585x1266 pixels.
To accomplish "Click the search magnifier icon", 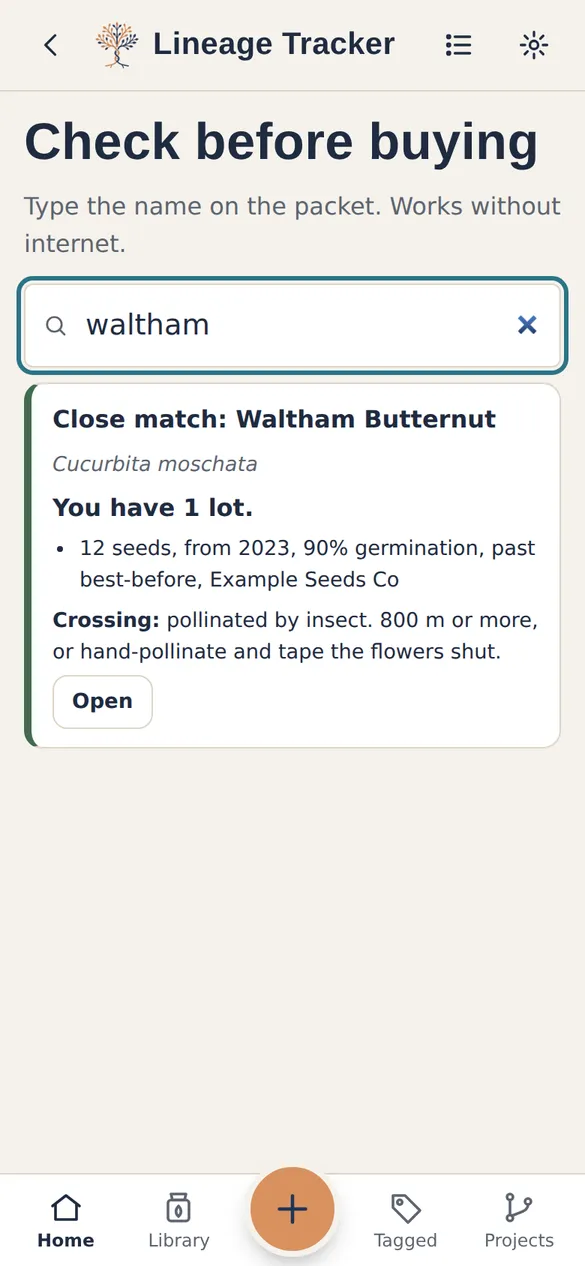I will click(57, 325).
